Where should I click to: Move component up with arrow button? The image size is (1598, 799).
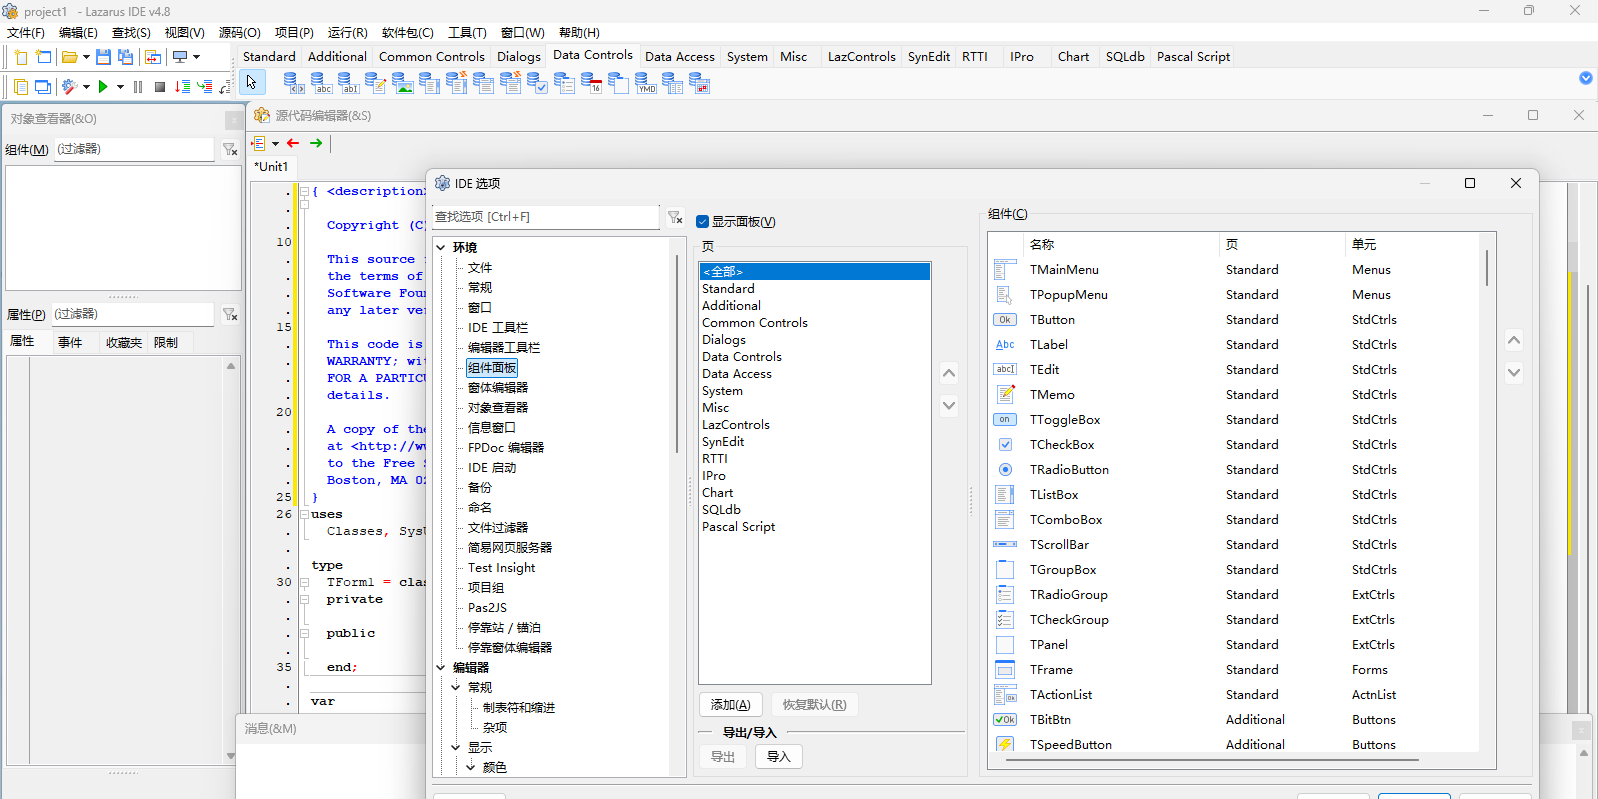click(1514, 341)
